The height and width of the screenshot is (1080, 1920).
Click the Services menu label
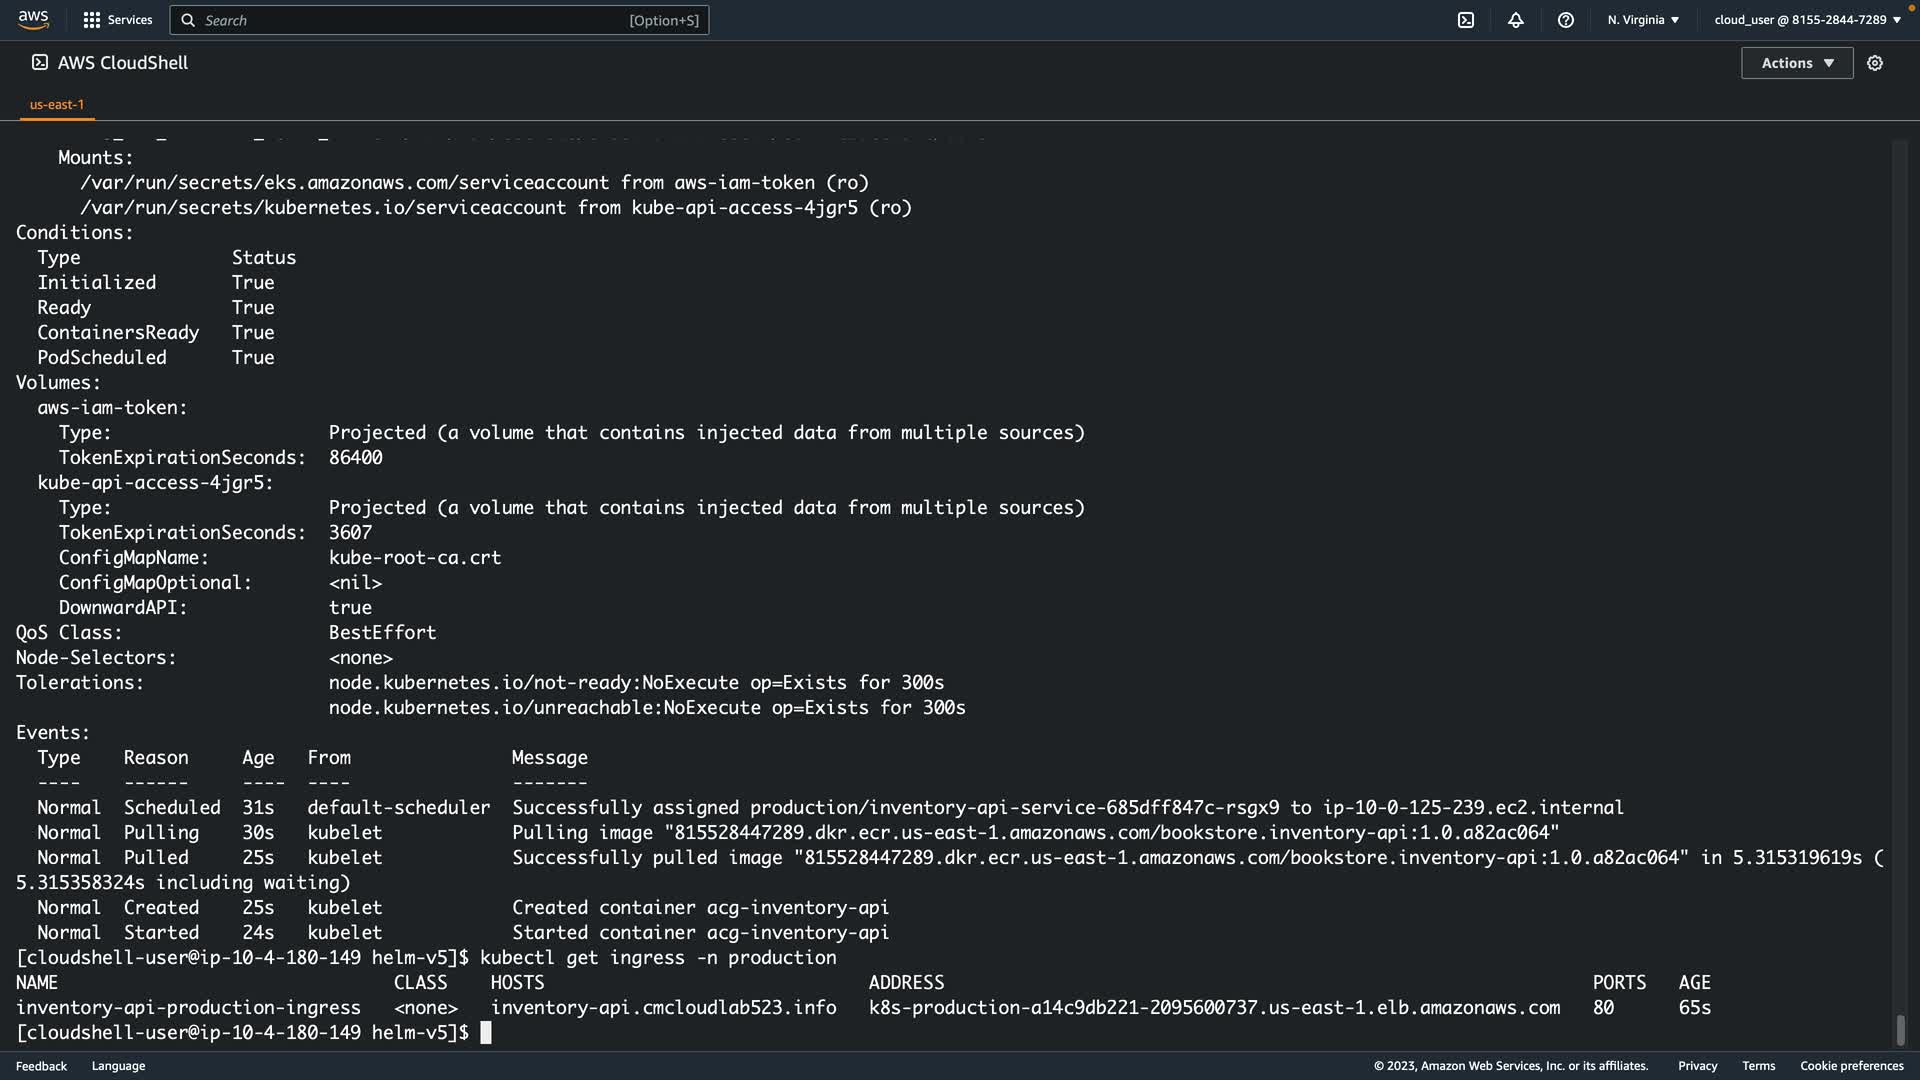click(130, 20)
